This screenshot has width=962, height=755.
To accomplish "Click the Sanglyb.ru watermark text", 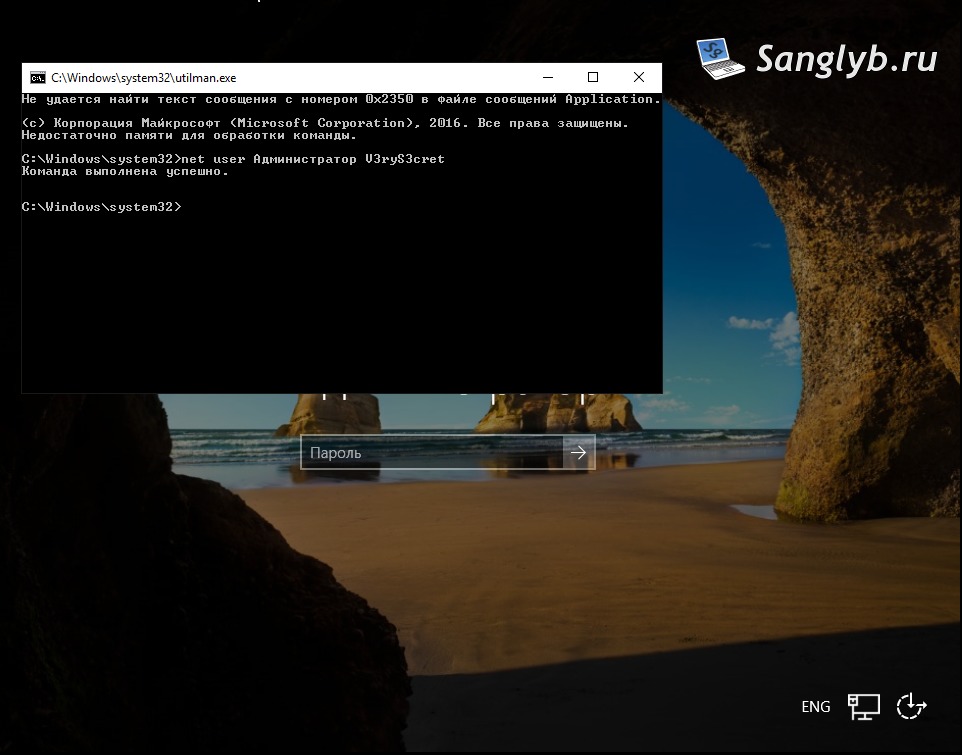I will pyautogui.click(x=847, y=60).
